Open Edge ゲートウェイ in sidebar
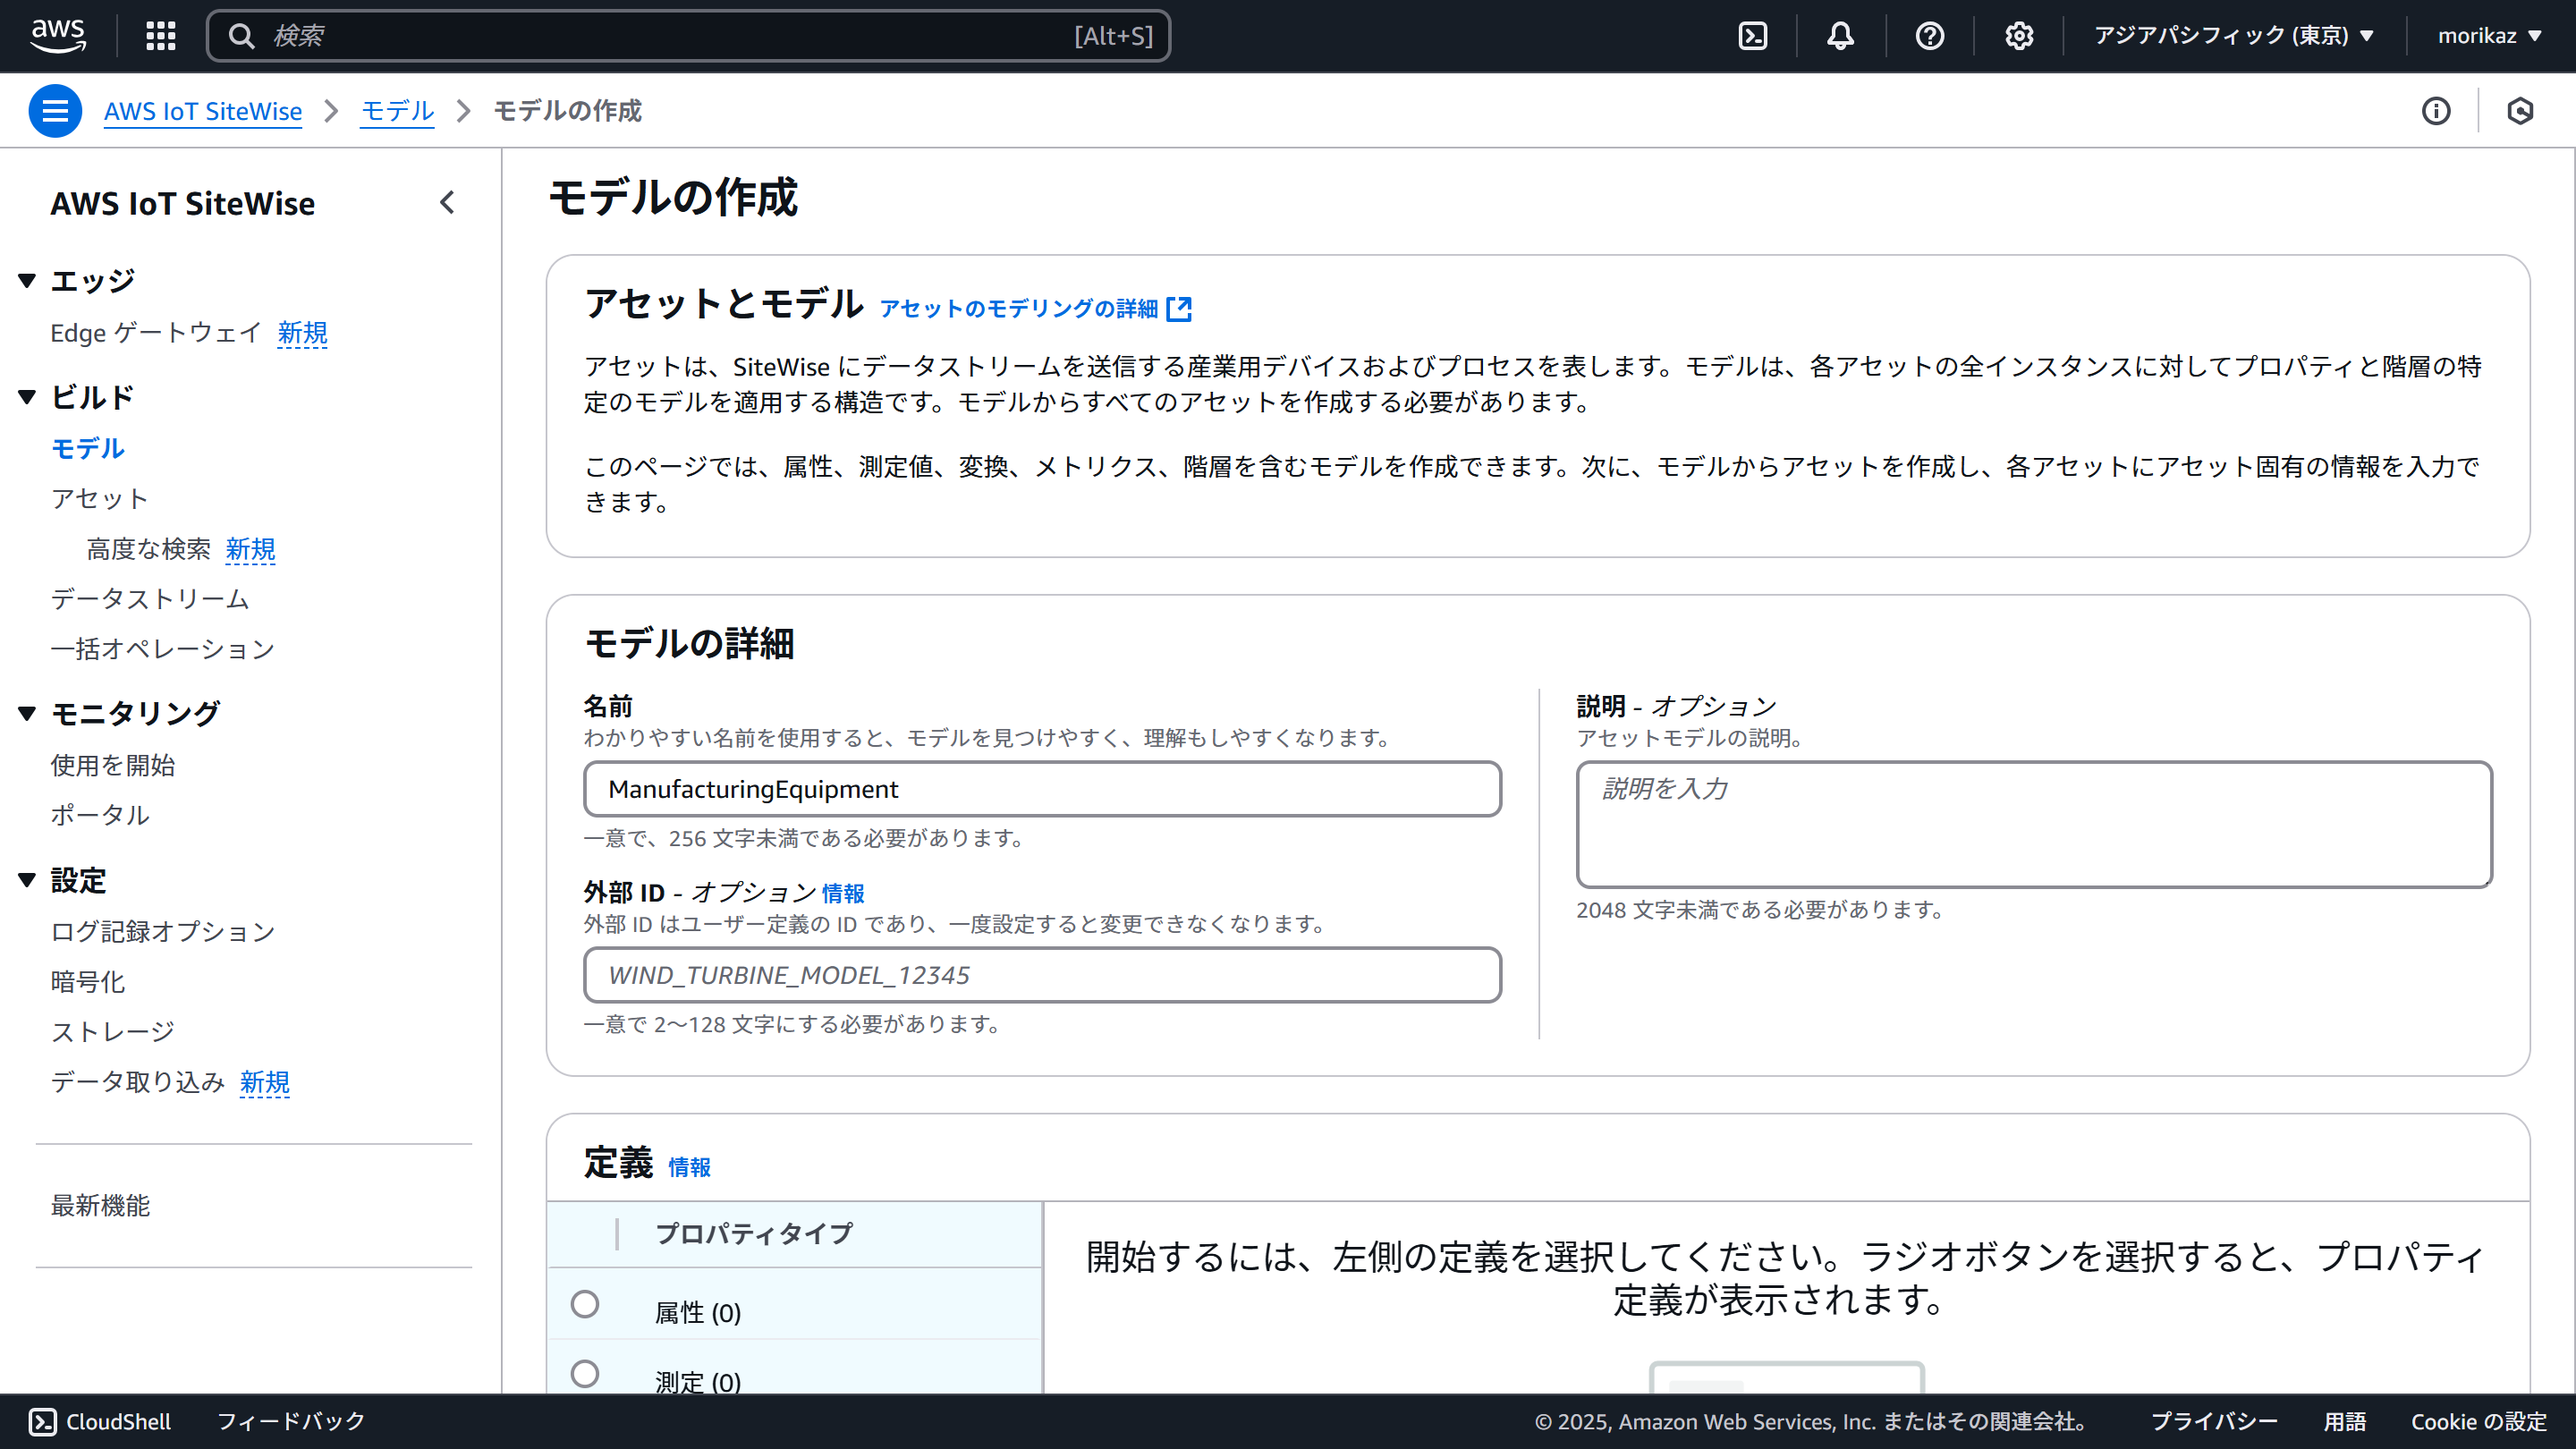This screenshot has width=2576, height=1449. (157, 333)
